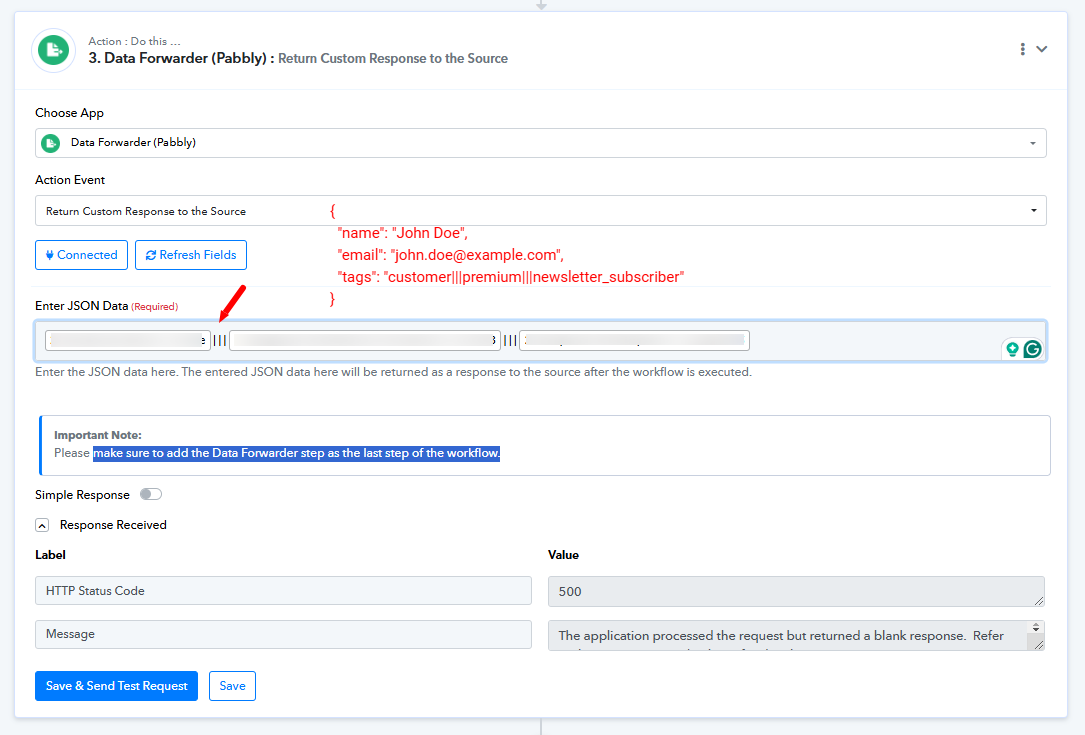The height and width of the screenshot is (735, 1085).
Task: Click the 500 status value field
Action: (796, 591)
